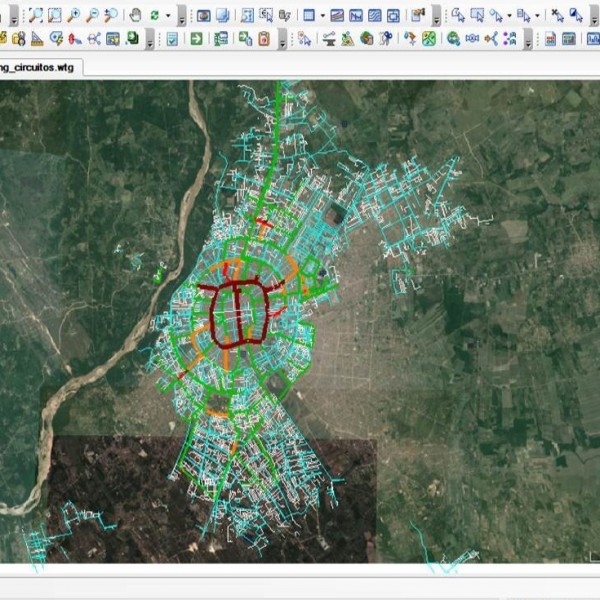Click the dark window panel icon near the far right
This screenshot has width=600, height=600.
pos(569,39)
